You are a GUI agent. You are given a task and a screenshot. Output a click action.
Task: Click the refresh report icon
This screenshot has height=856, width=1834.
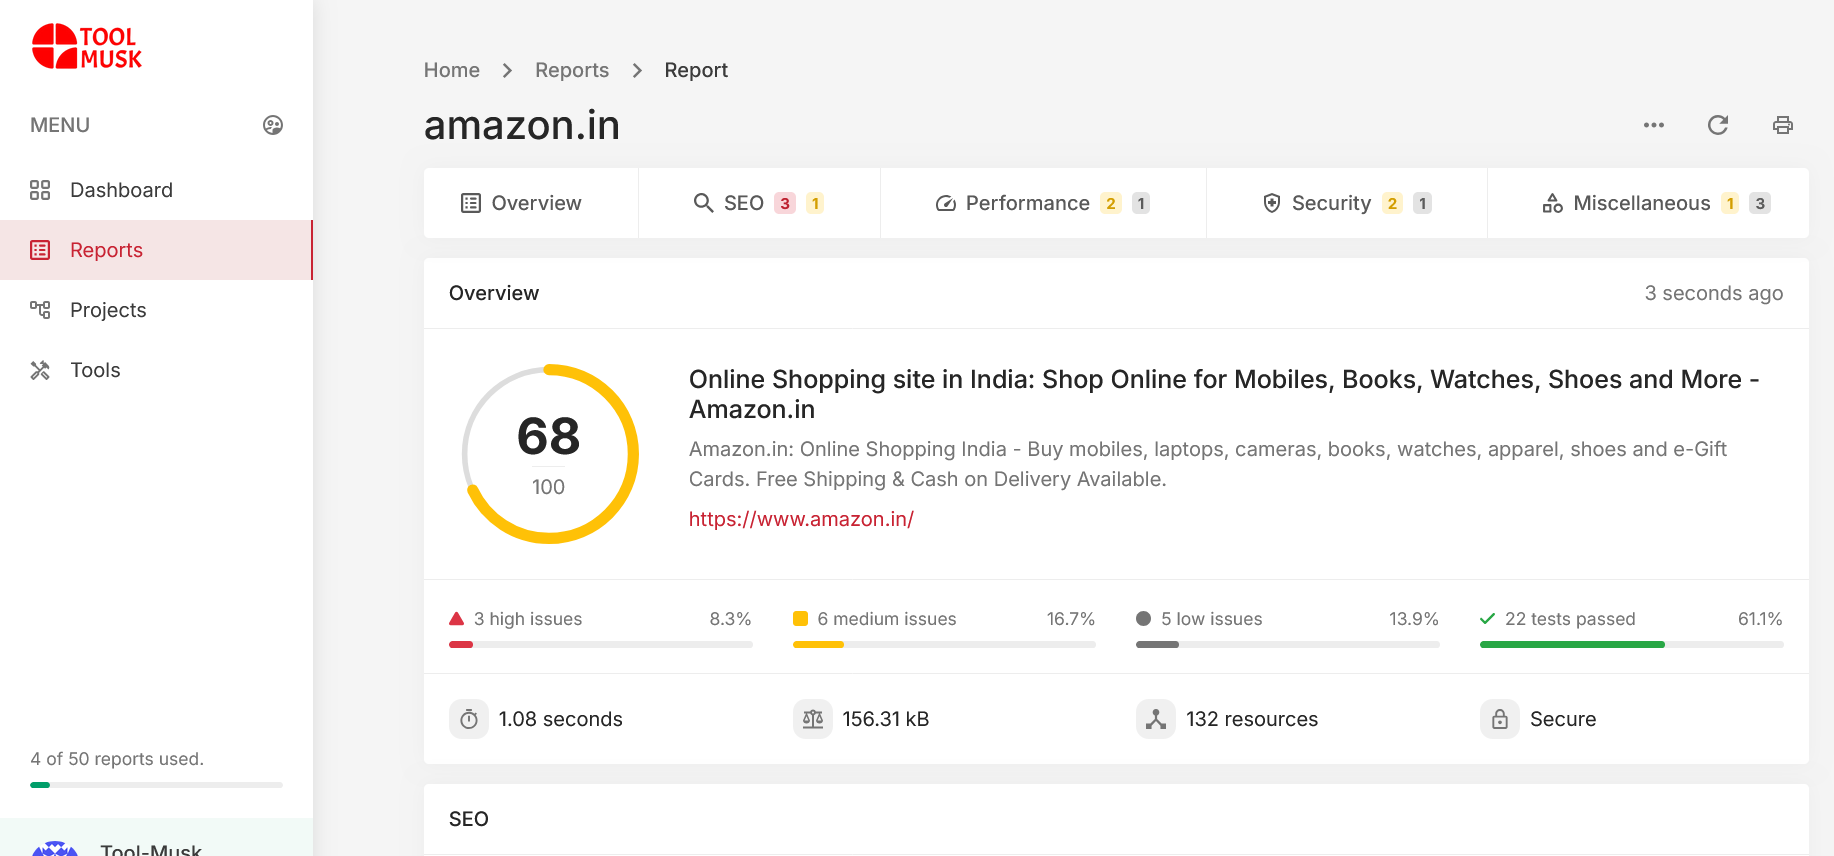click(x=1718, y=125)
